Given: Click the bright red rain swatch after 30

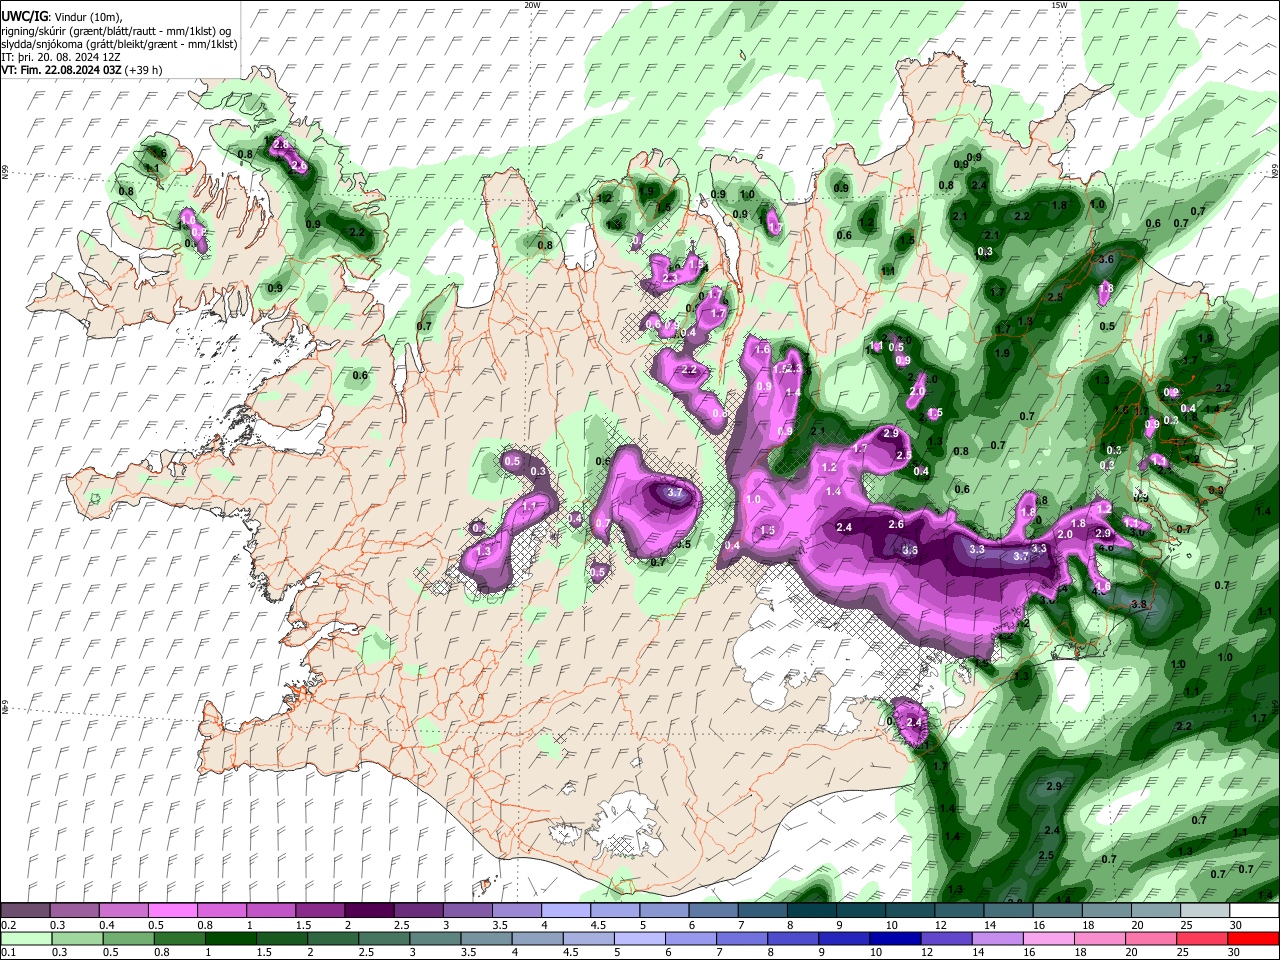Looking at the screenshot, I should coord(1255,938).
